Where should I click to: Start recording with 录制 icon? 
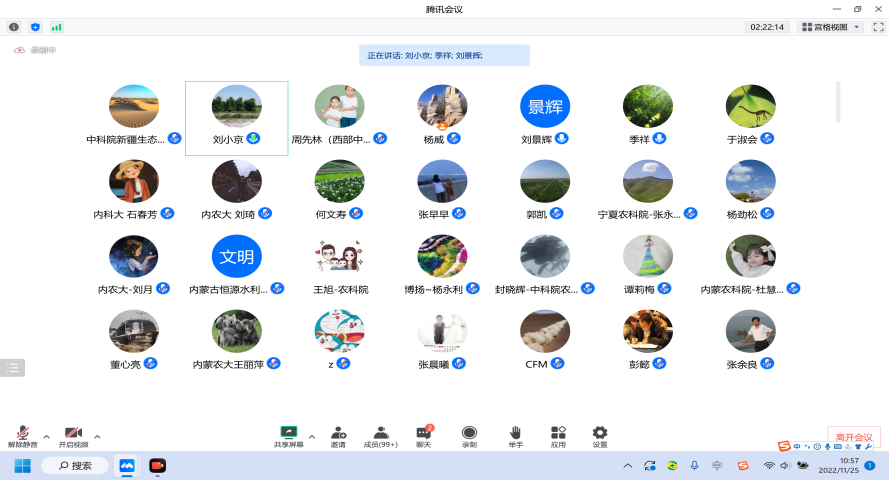tap(469, 436)
